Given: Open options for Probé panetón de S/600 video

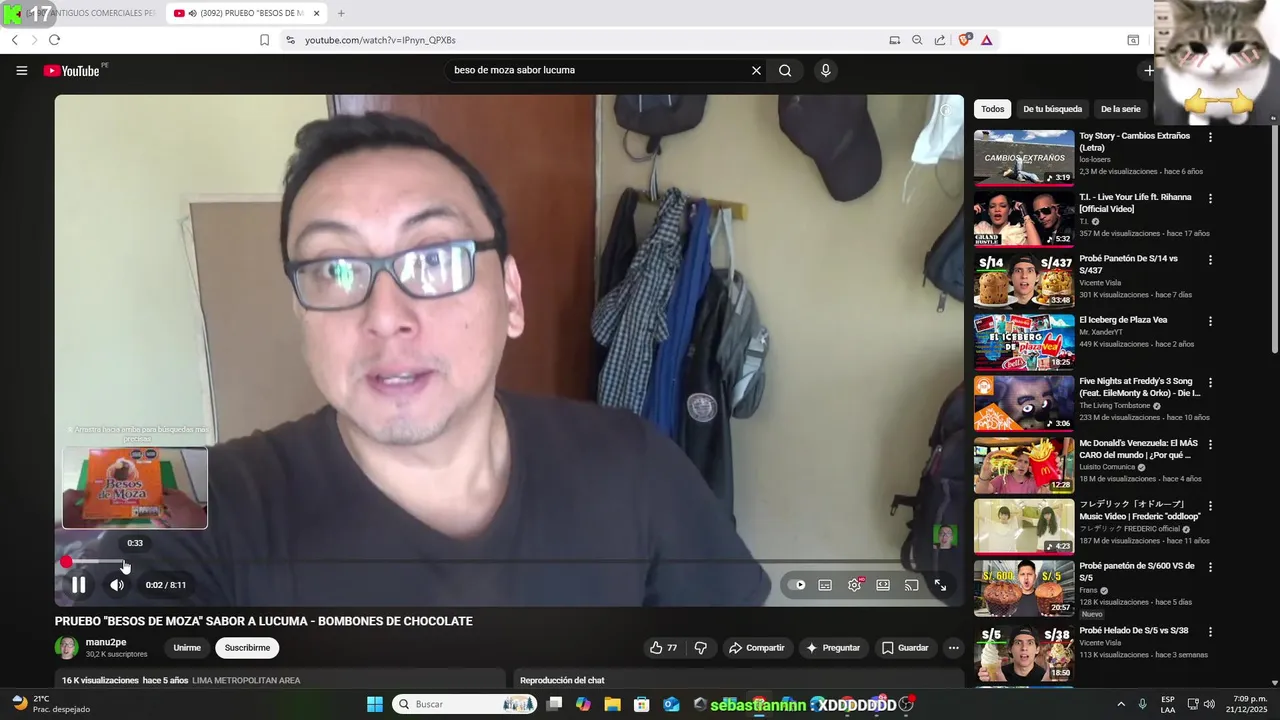Looking at the screenshot, I should pyautogui.click(x=1210, y=567).
